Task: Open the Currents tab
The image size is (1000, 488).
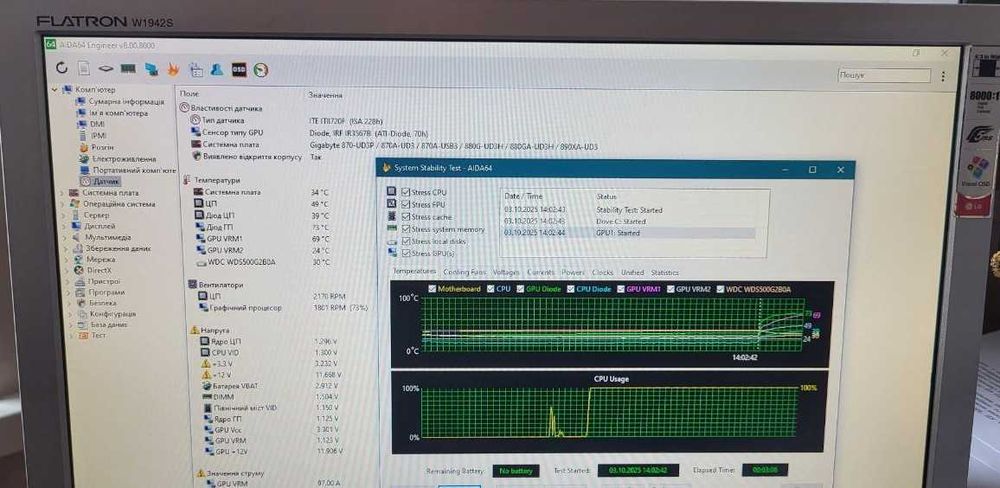Action: pyautogui.click(x=541, y=272)
